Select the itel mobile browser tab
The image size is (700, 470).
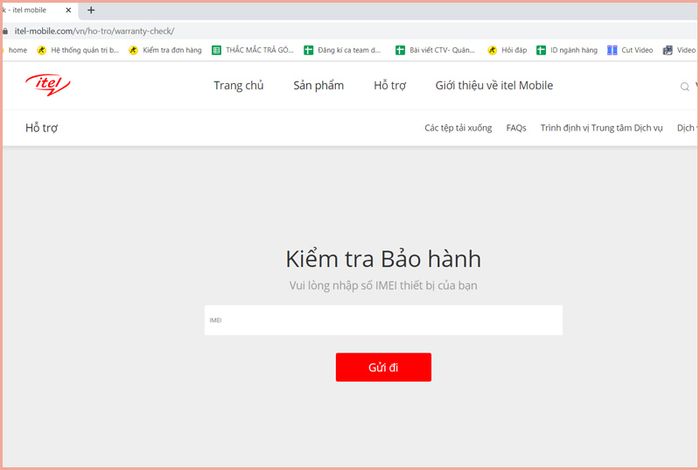pyautogui.click(x=38, y=10)
